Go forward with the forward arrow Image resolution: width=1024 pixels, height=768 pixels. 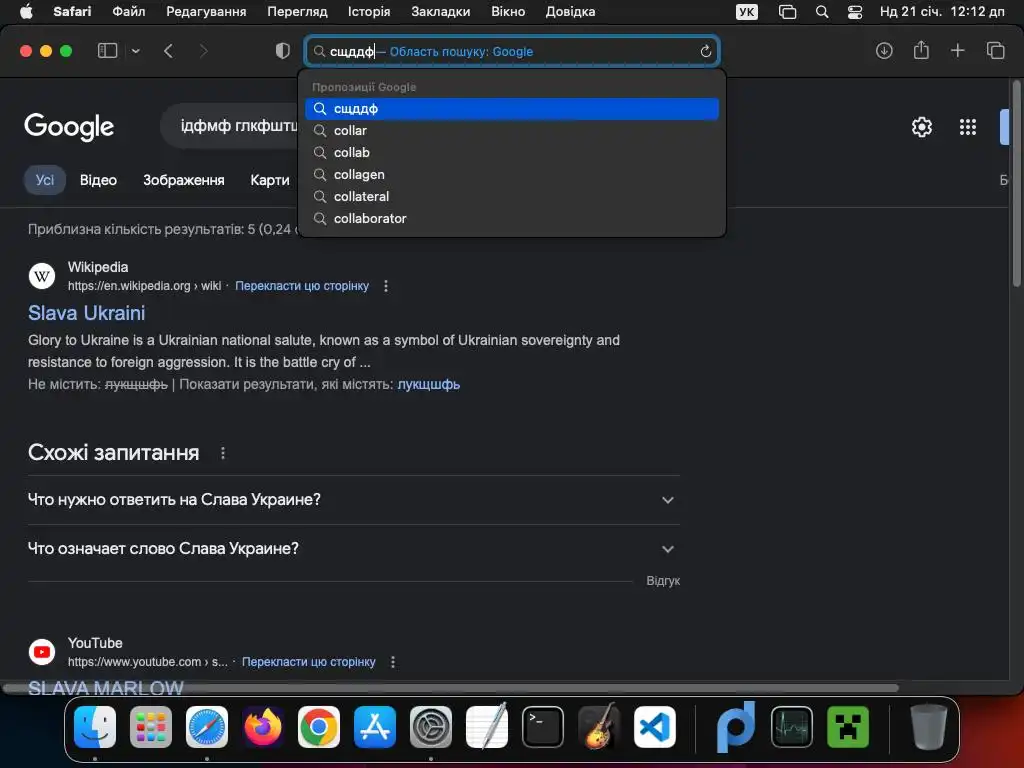coord(203,51)
